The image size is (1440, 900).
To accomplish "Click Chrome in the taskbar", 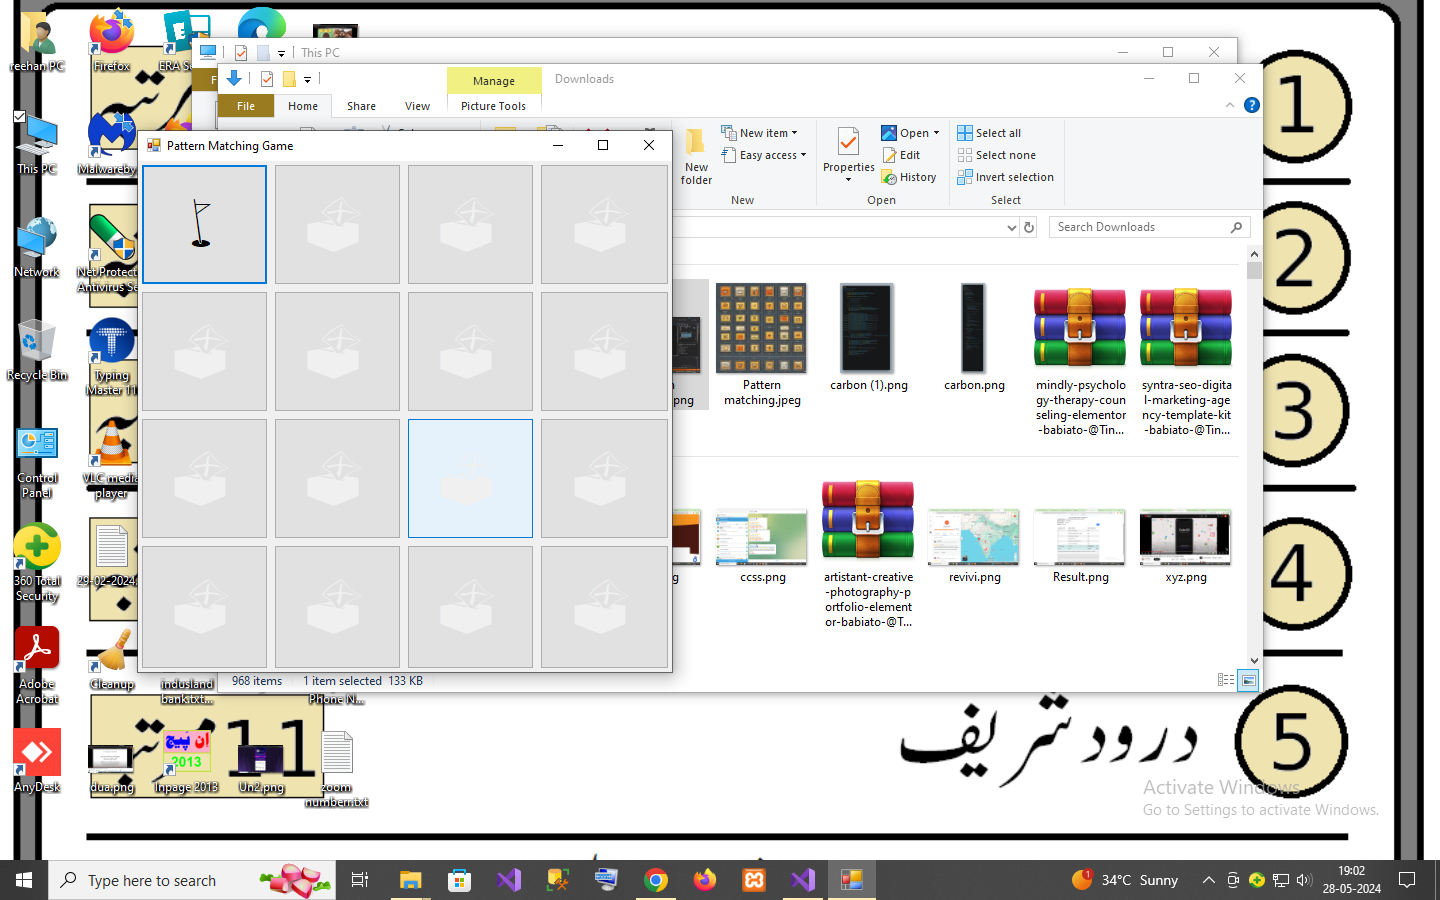I will pos(656,880).
